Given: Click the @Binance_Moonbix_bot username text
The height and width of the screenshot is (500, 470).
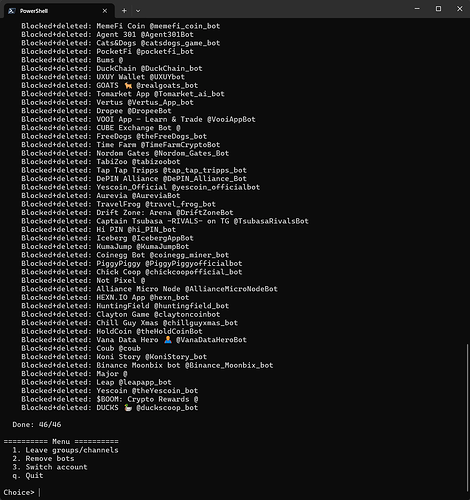Looking at the screenshot, I should click(229, 365).
